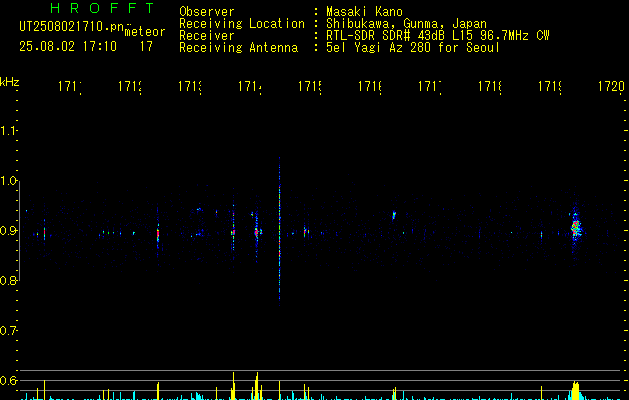629x400 pixels.
Task: Select observer name Masaki Kano
Action: [x=364, y=12]
